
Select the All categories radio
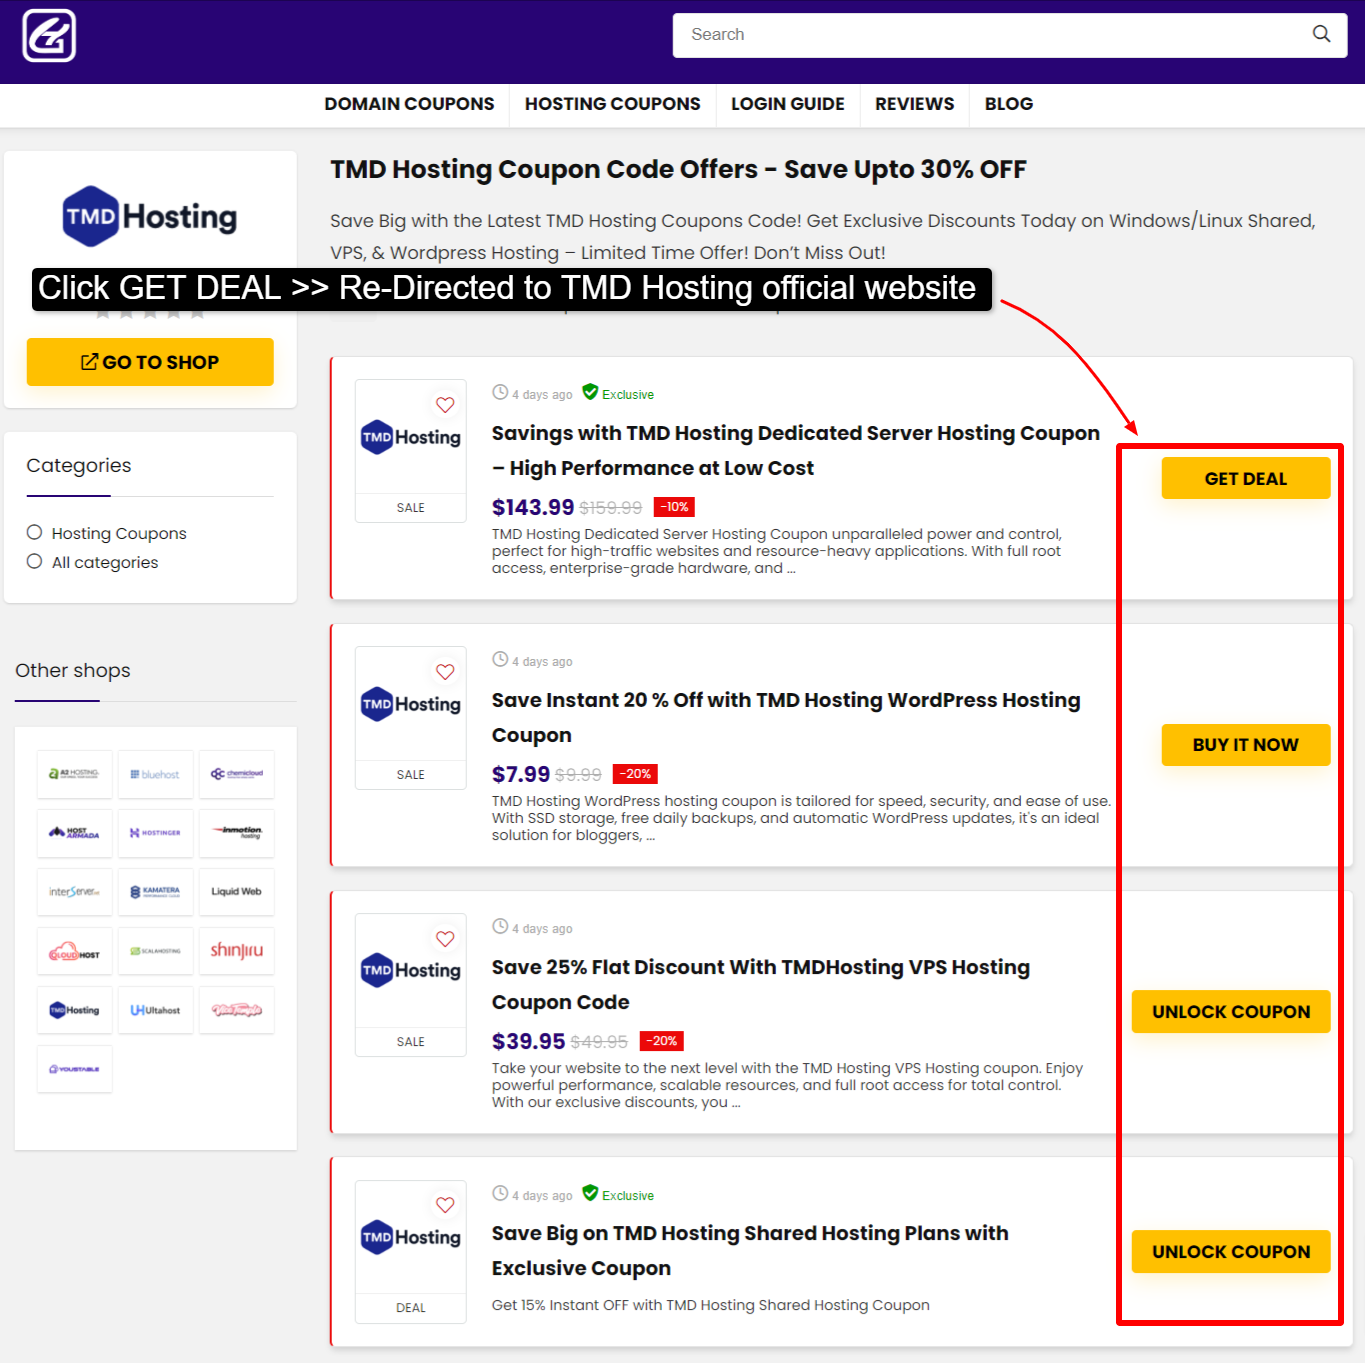point(34,561)
